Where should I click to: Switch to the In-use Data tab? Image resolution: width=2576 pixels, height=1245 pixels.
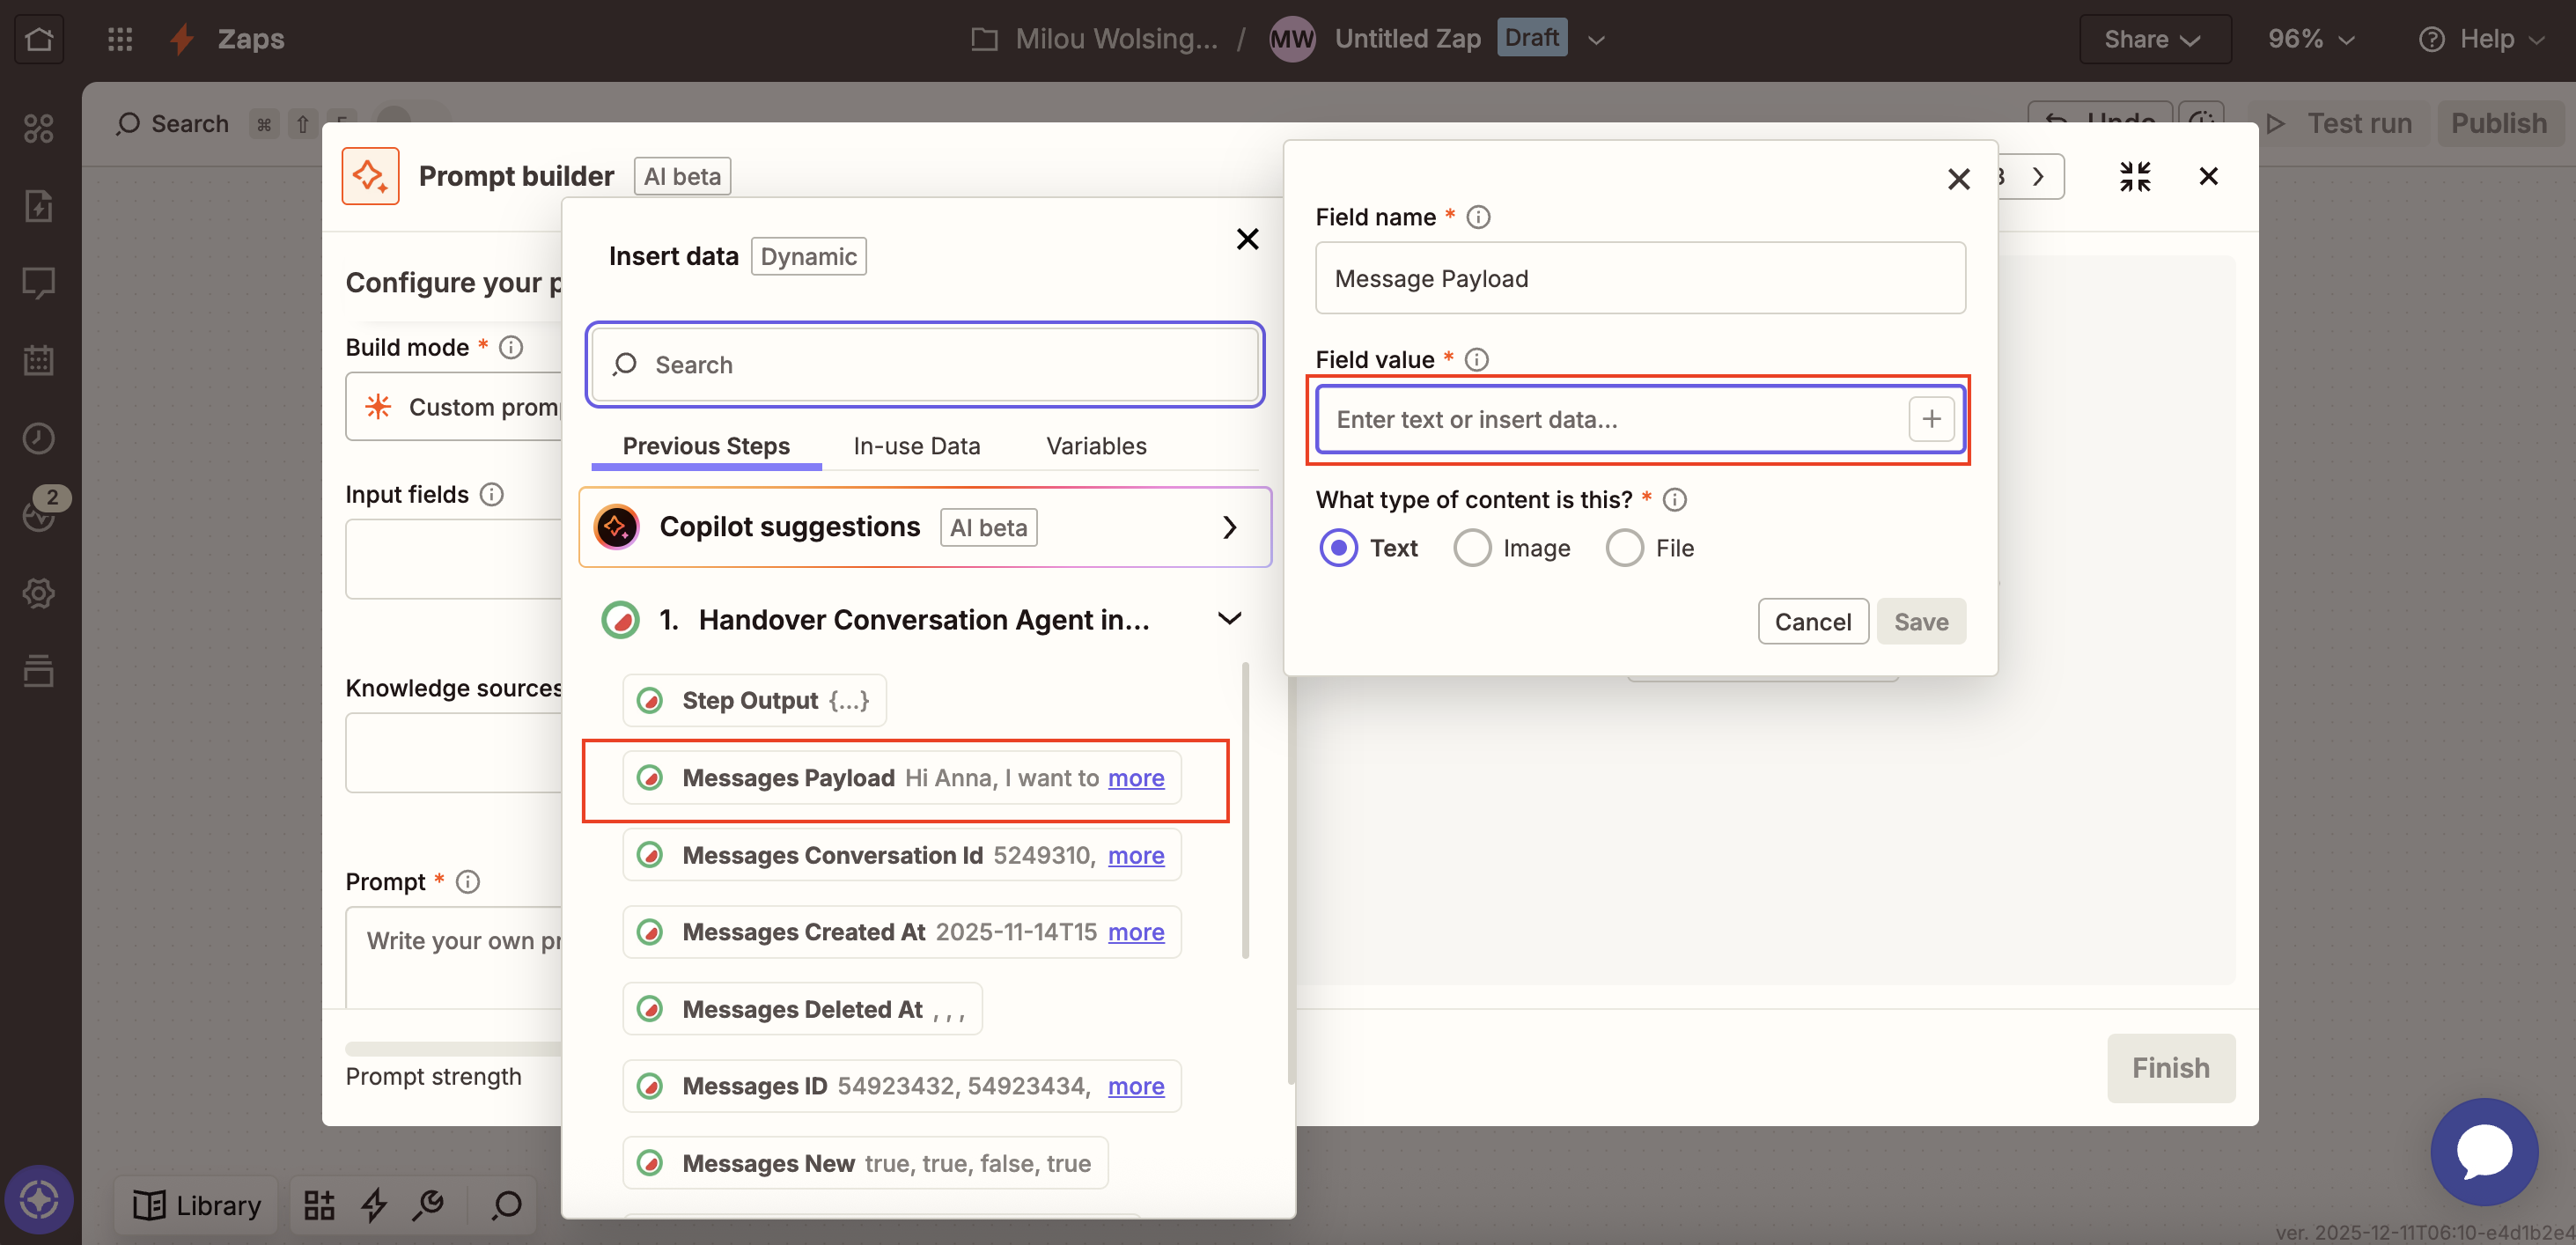(916, 446)
